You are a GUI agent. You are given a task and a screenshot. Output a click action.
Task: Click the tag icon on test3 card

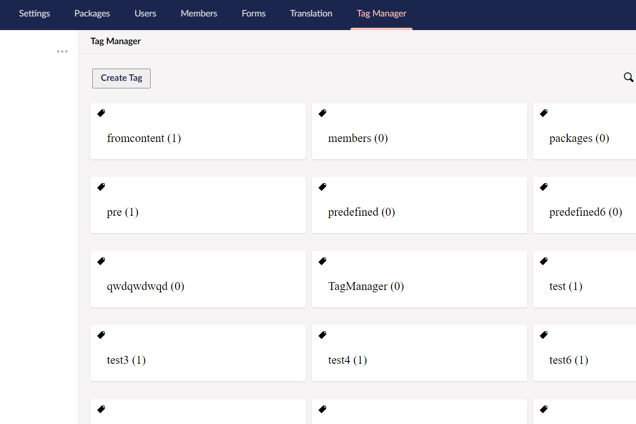pos(101,336)
